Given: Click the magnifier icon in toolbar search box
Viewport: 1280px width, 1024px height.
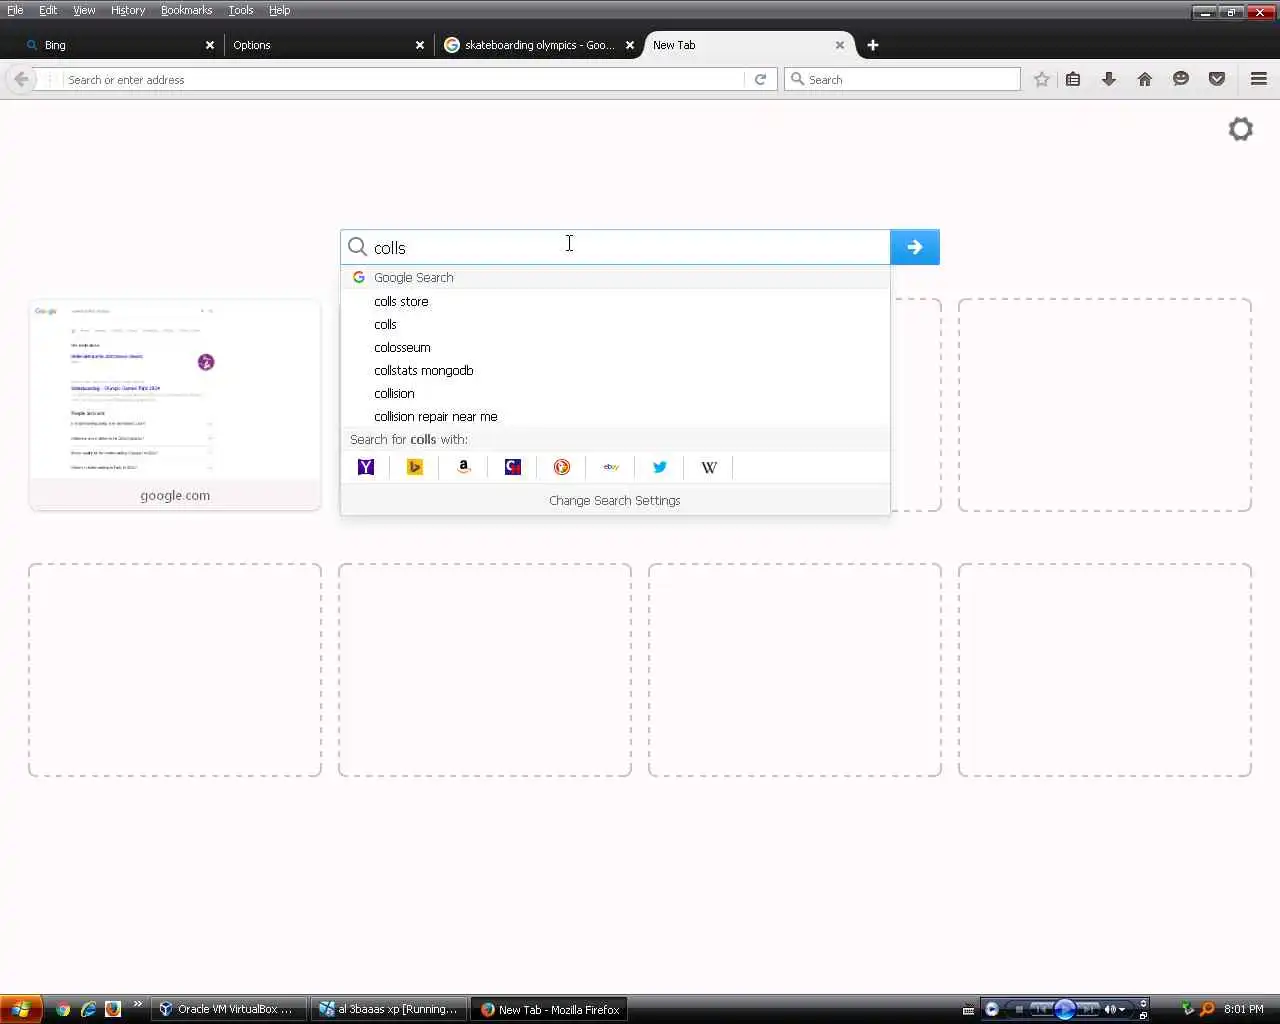Looking at the screenshot, I should click(x=798, y=79).
